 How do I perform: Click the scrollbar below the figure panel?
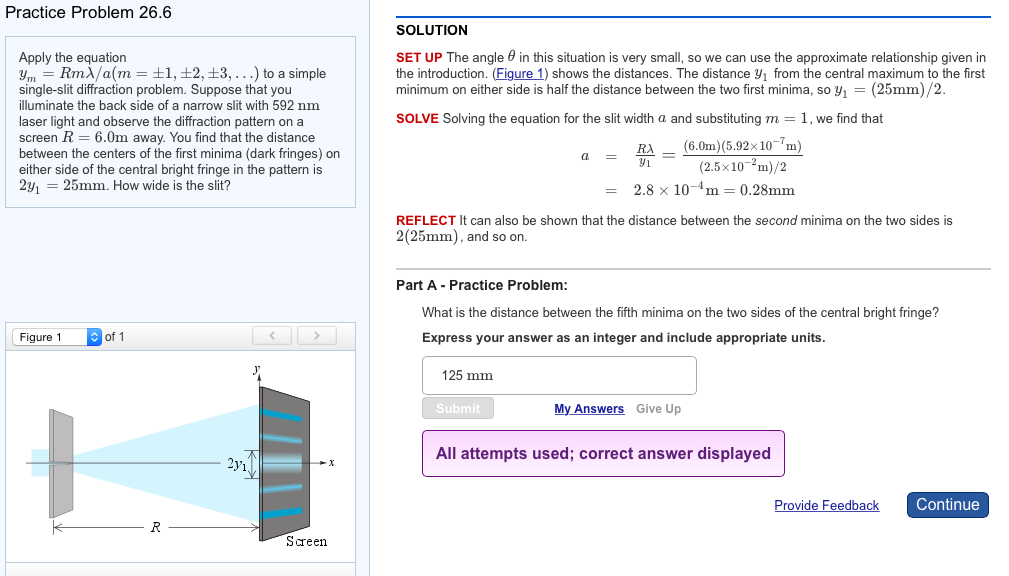(x=180, y=572)
